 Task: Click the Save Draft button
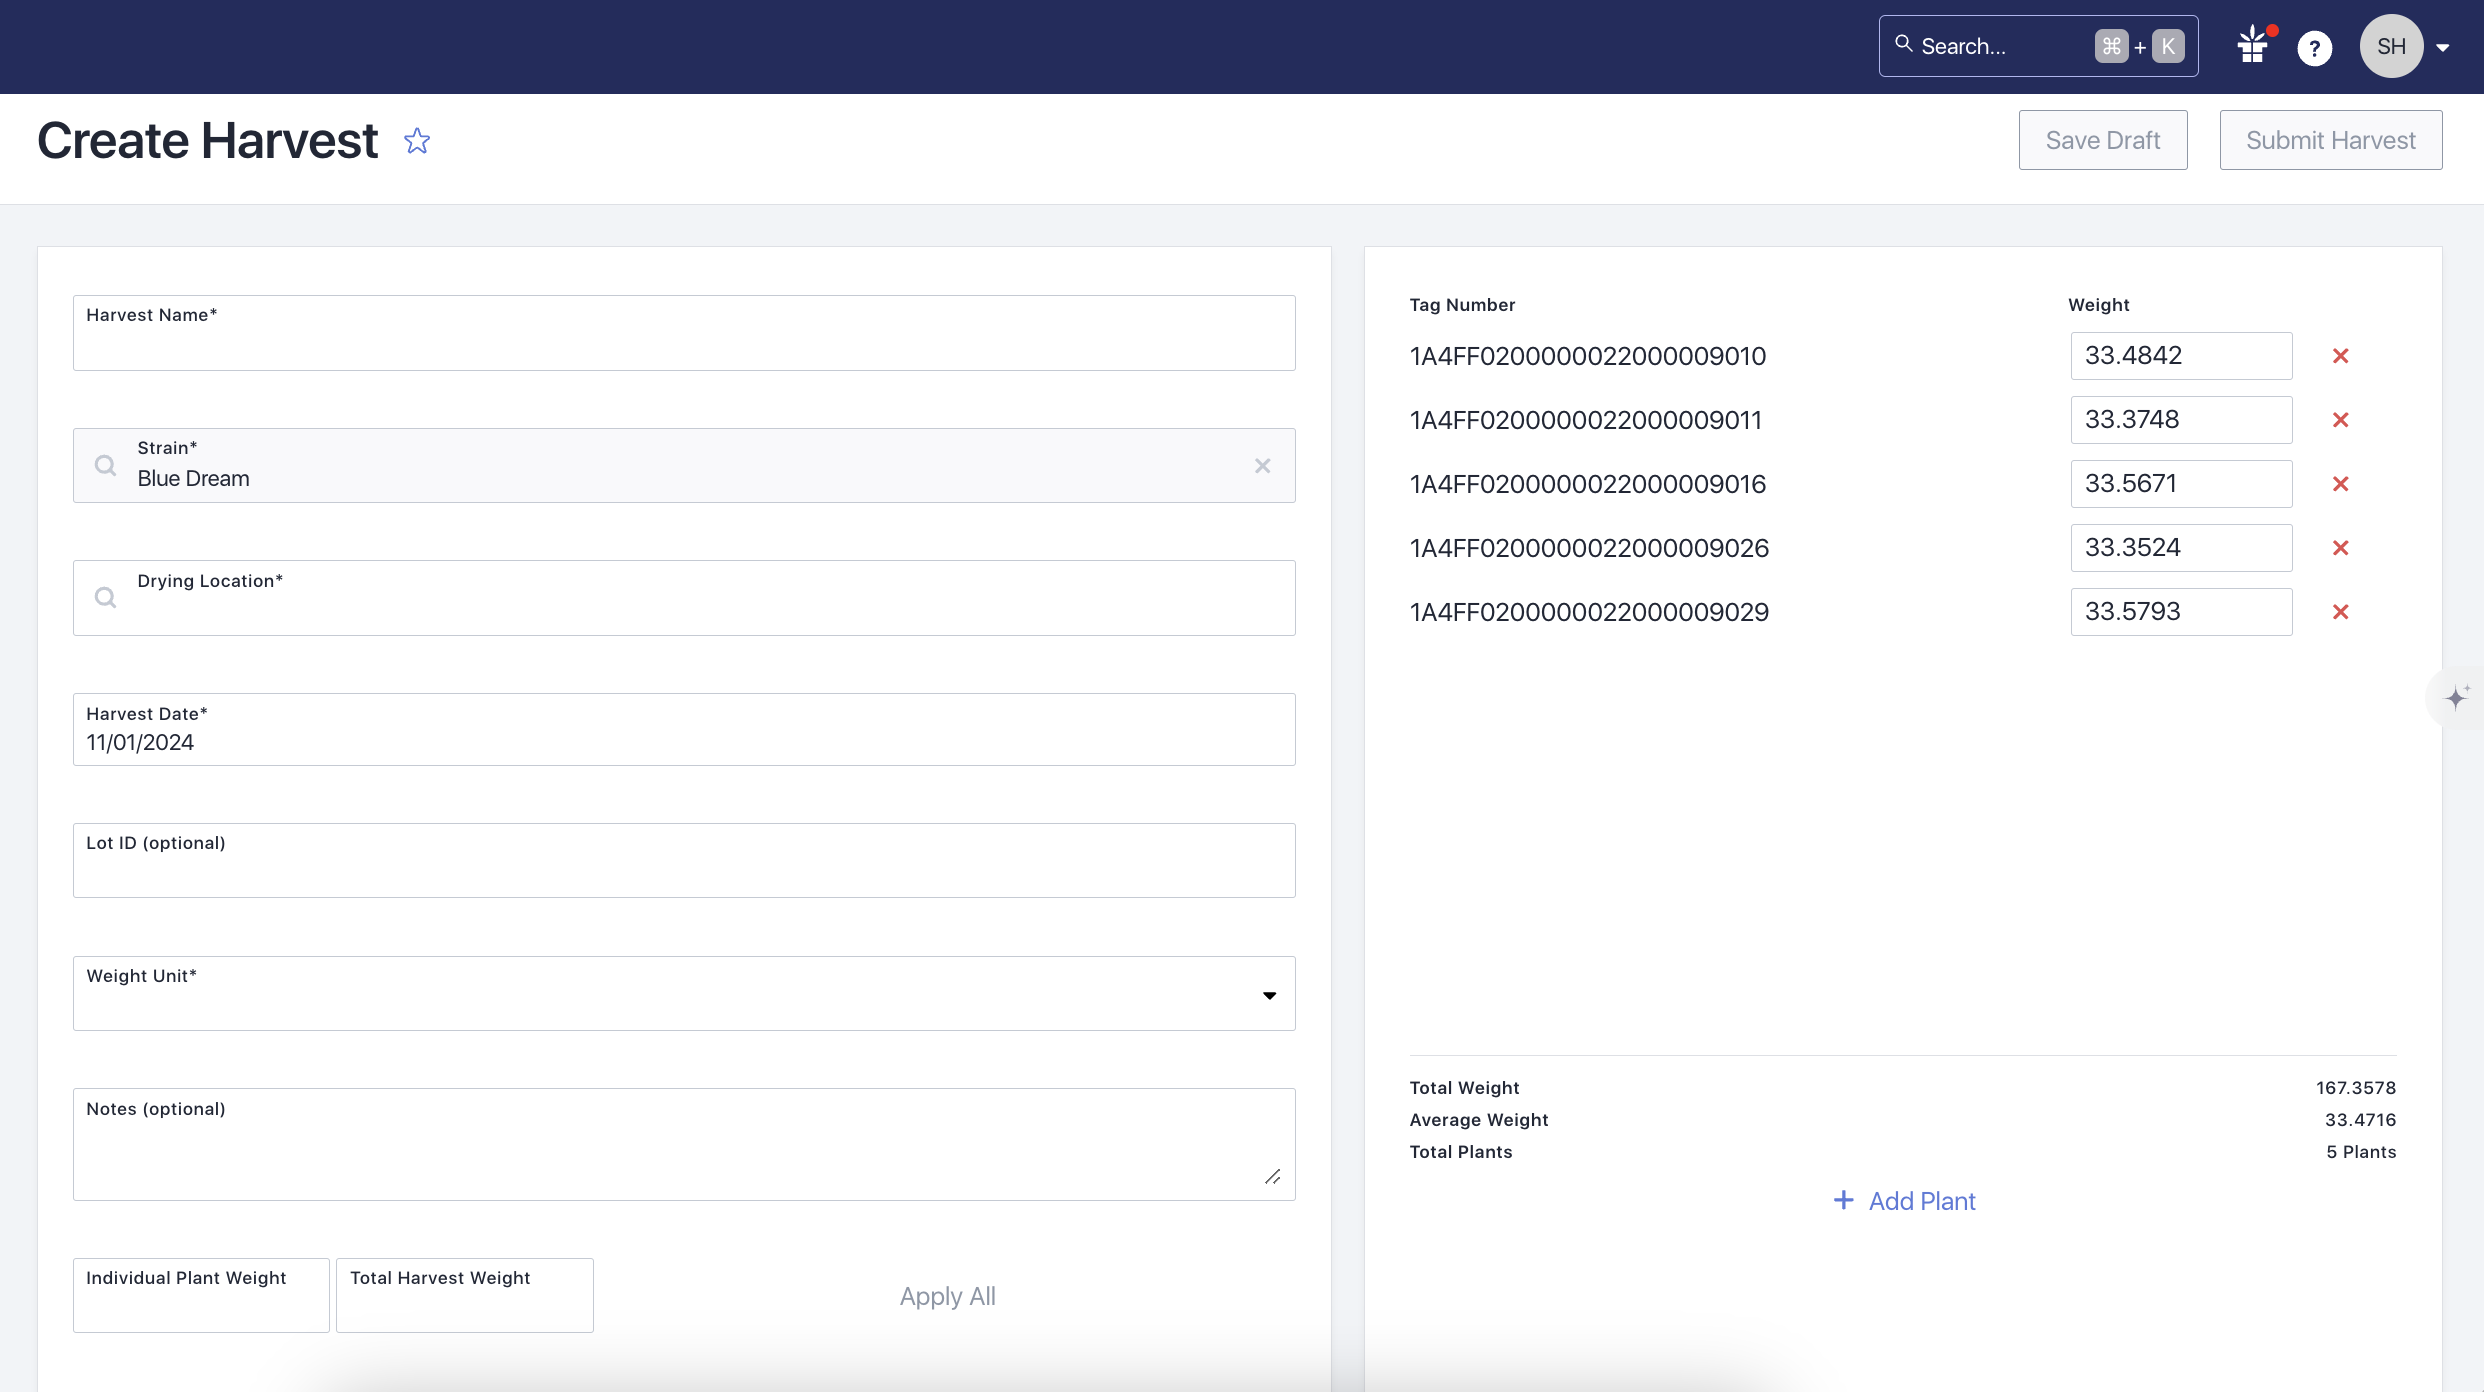click(x=2102, y=140)
